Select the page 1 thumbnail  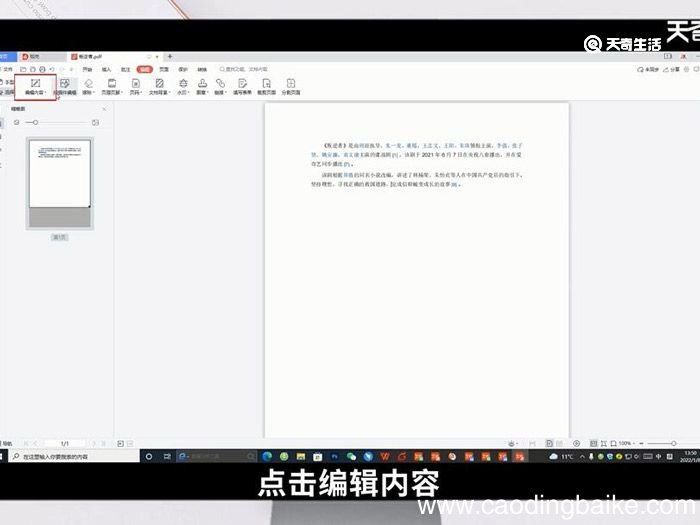coord(60,183)
